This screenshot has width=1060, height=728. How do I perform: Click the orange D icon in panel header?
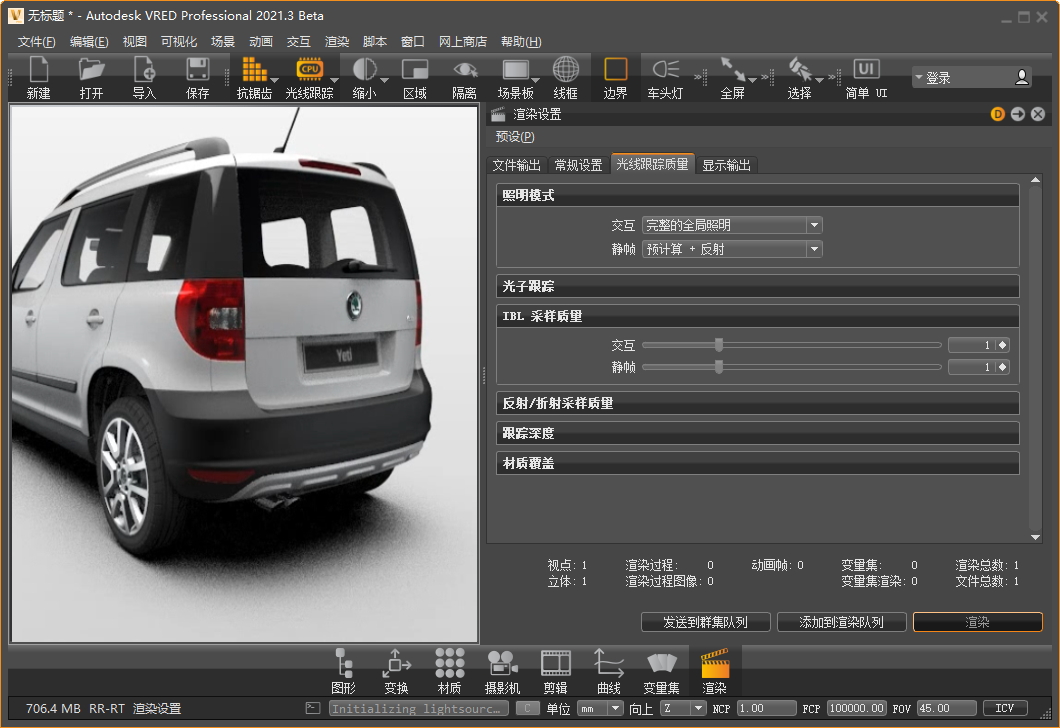[998, 114]
